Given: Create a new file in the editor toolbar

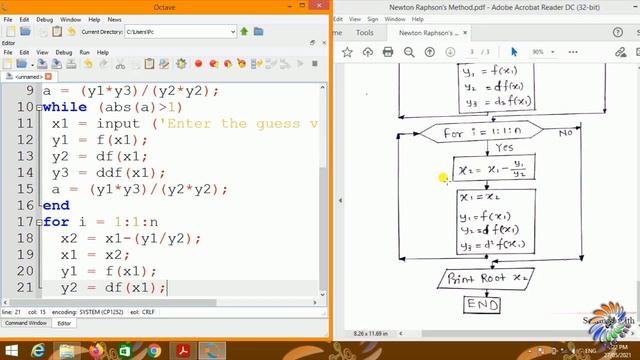Looking at the screenshot, I should pos(8,64).
